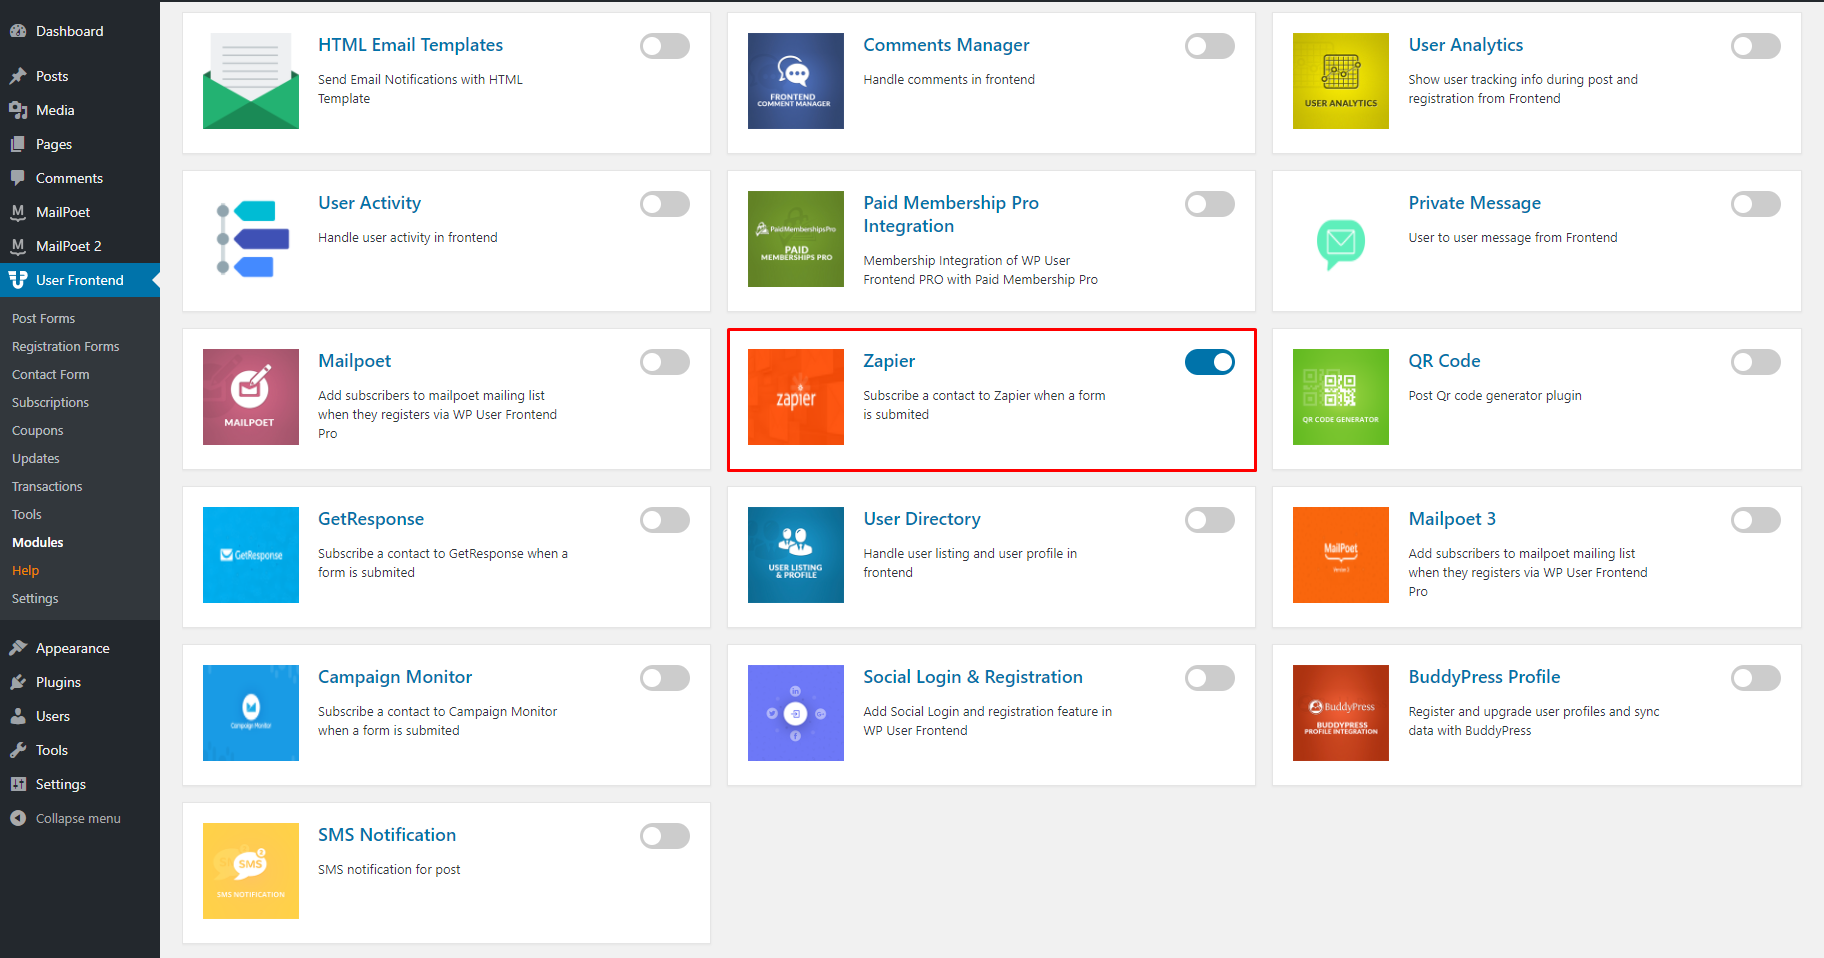Enable the HTML Email Templates toggle
Viewport: 1824px width, 958px height.
click(664, 46)
